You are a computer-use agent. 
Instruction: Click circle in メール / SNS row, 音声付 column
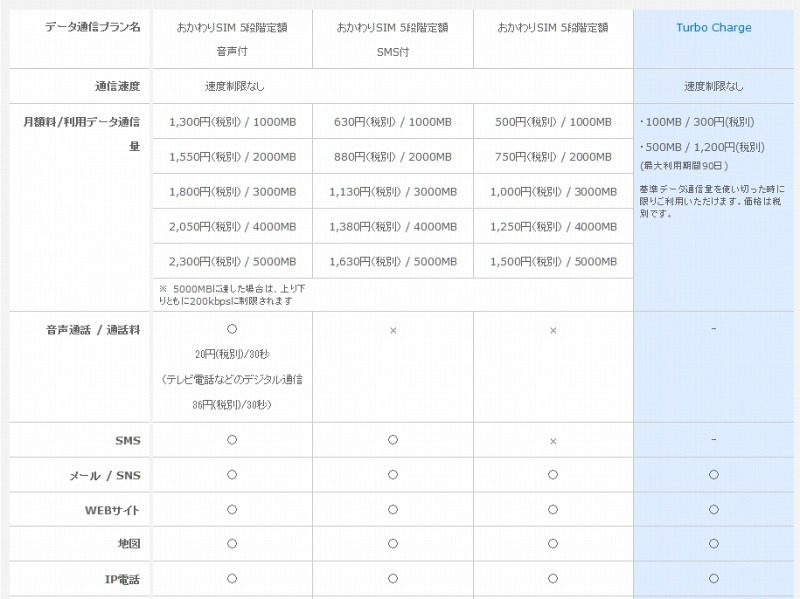pos(232,475)
